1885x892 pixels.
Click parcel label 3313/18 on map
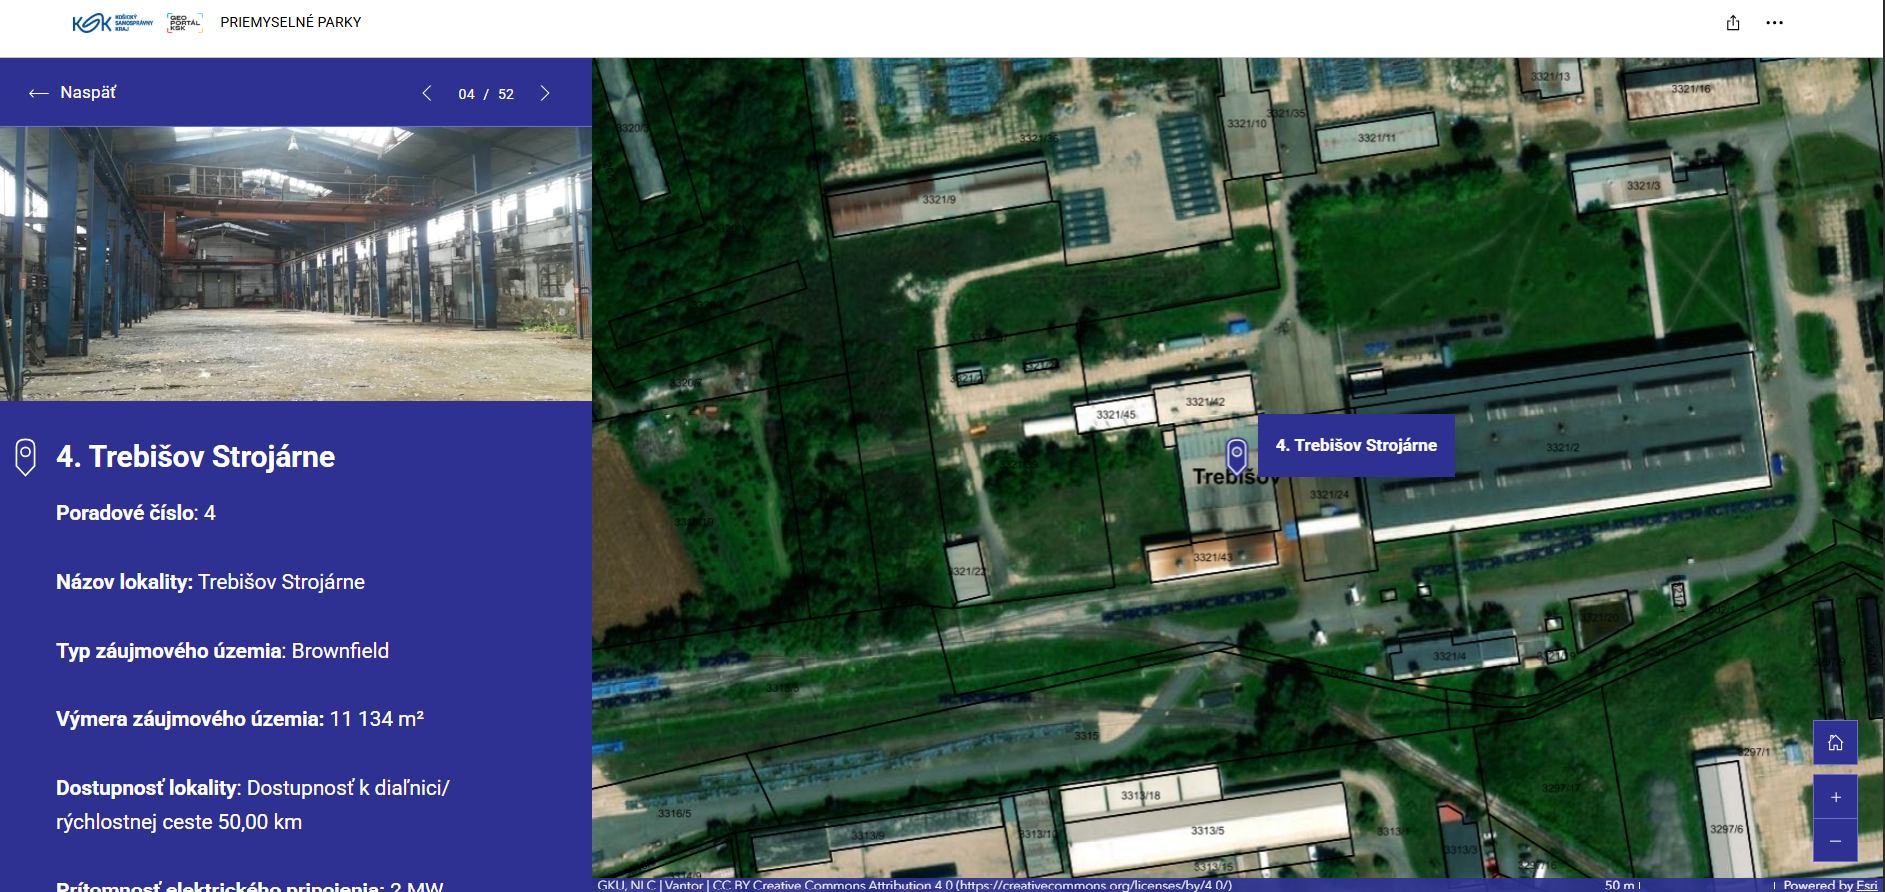pyautogui.click(x=1140, y=796)
